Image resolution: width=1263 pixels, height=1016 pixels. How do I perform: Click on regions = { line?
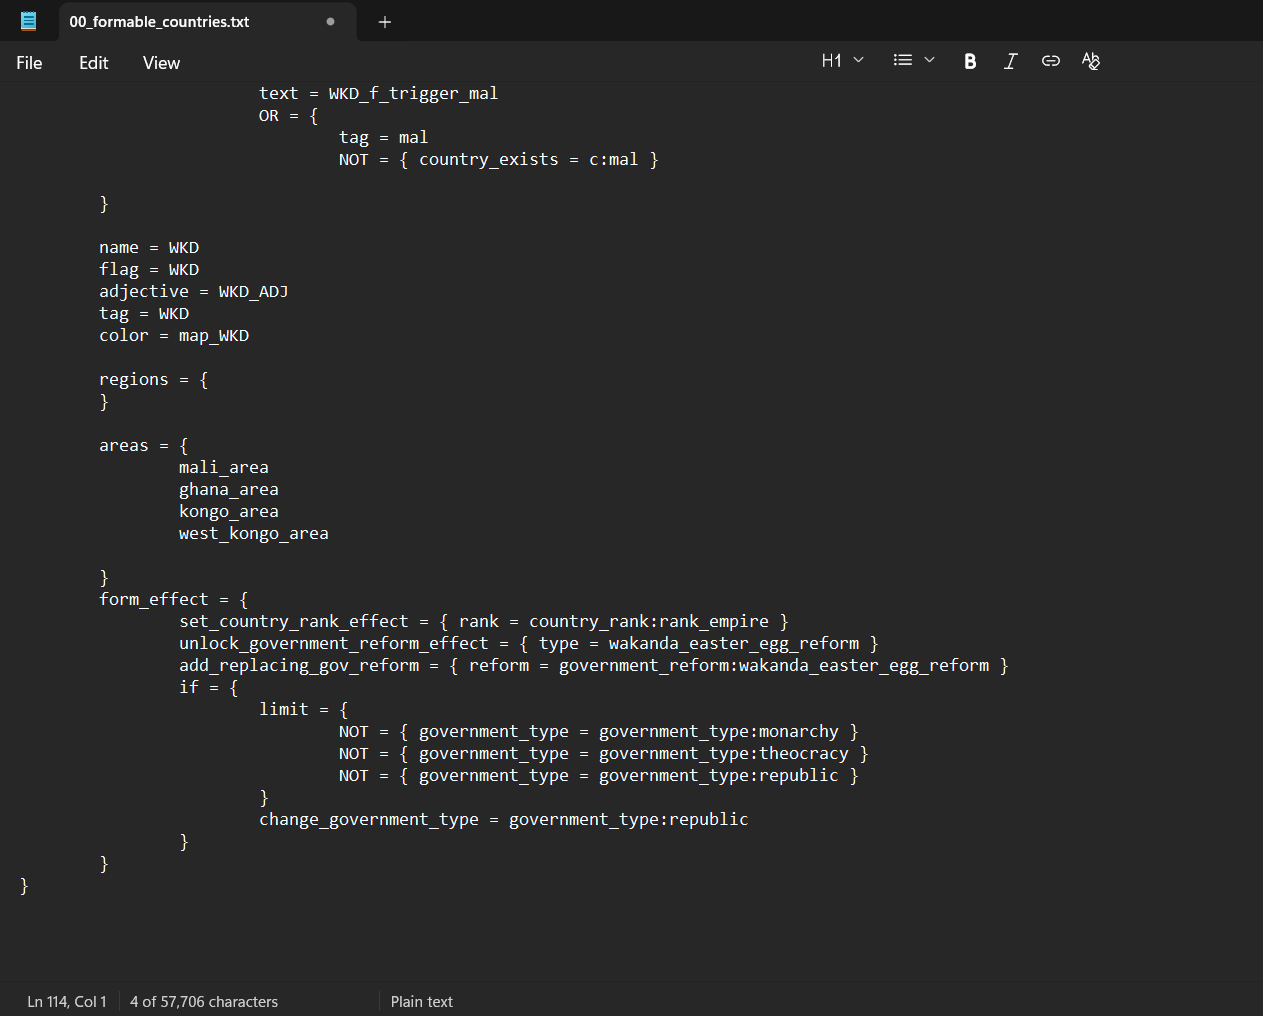click(154, 379)
